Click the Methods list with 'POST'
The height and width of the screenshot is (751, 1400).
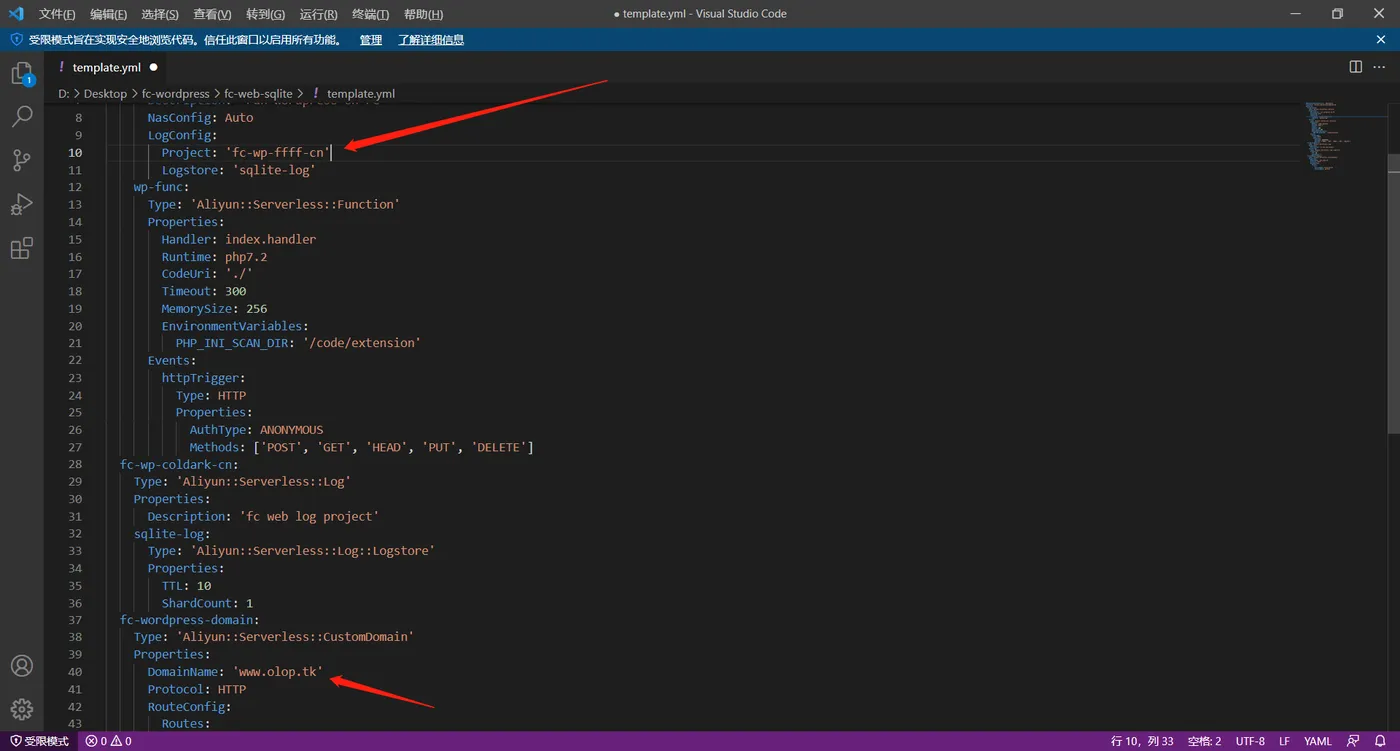[x=393, y=447]
